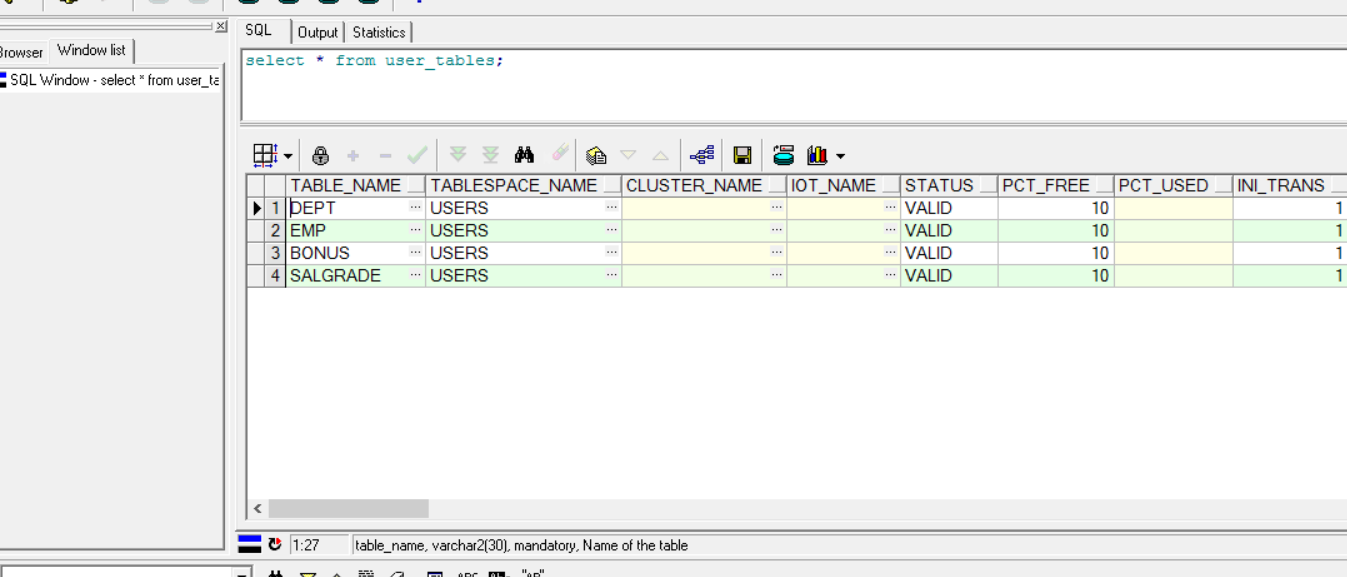Switch to the Statistics tab

coord(379,32)
